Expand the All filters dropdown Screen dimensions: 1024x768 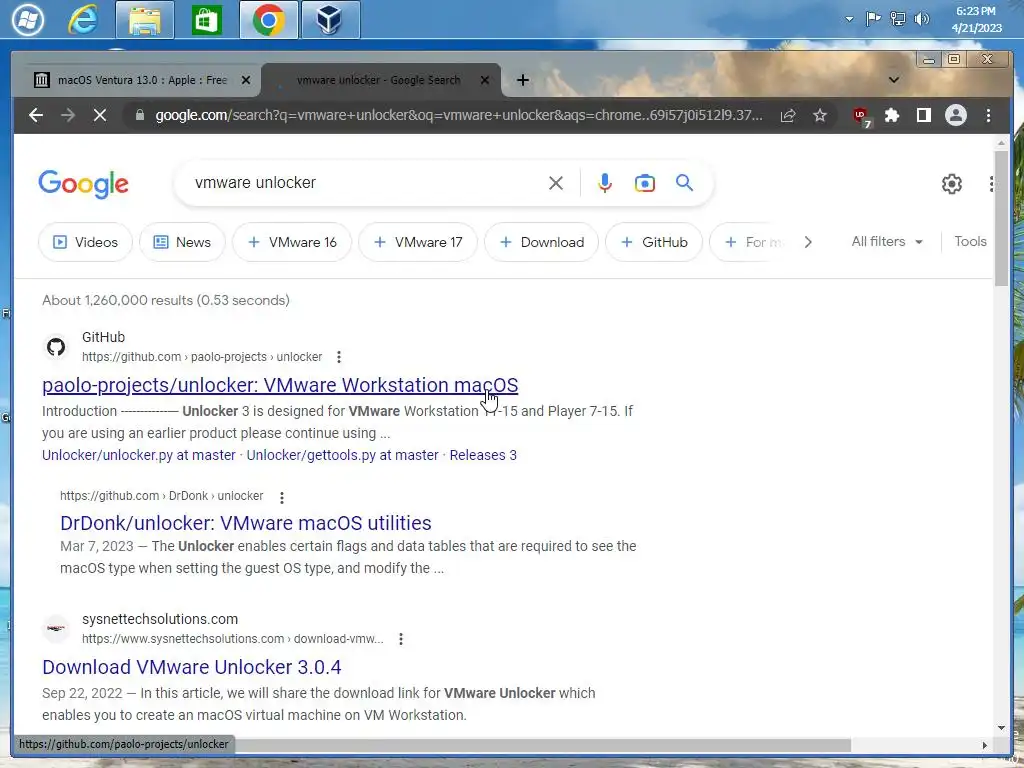887,242
